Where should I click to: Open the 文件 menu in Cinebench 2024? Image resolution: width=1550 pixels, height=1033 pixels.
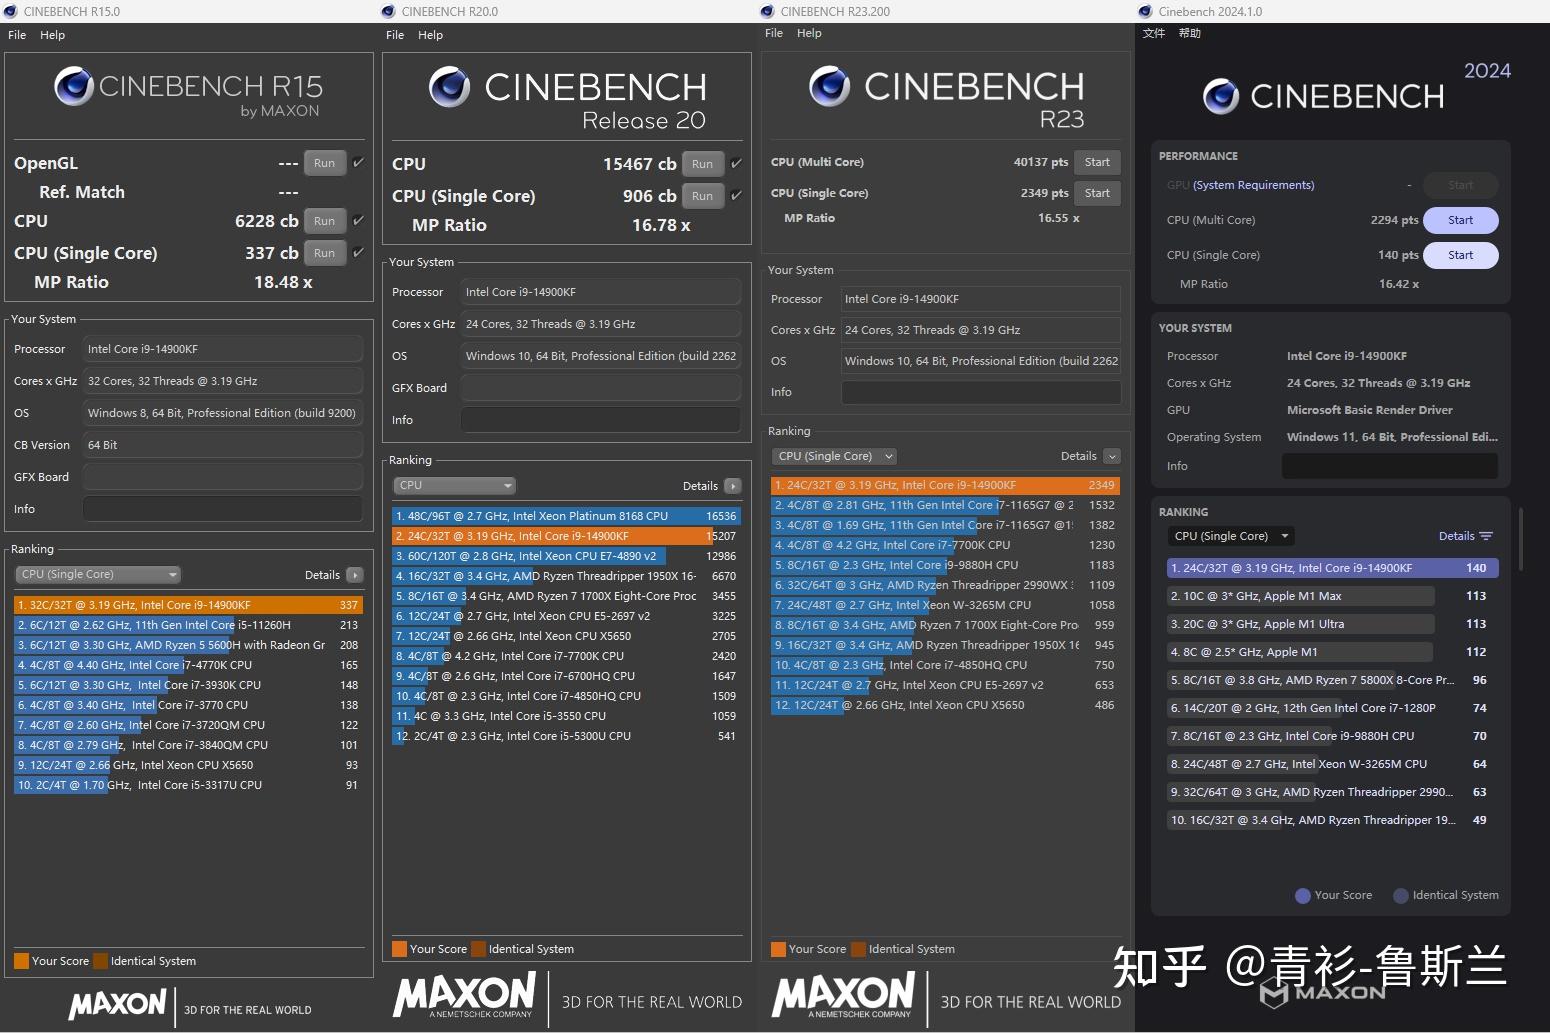coord(1154,33)
